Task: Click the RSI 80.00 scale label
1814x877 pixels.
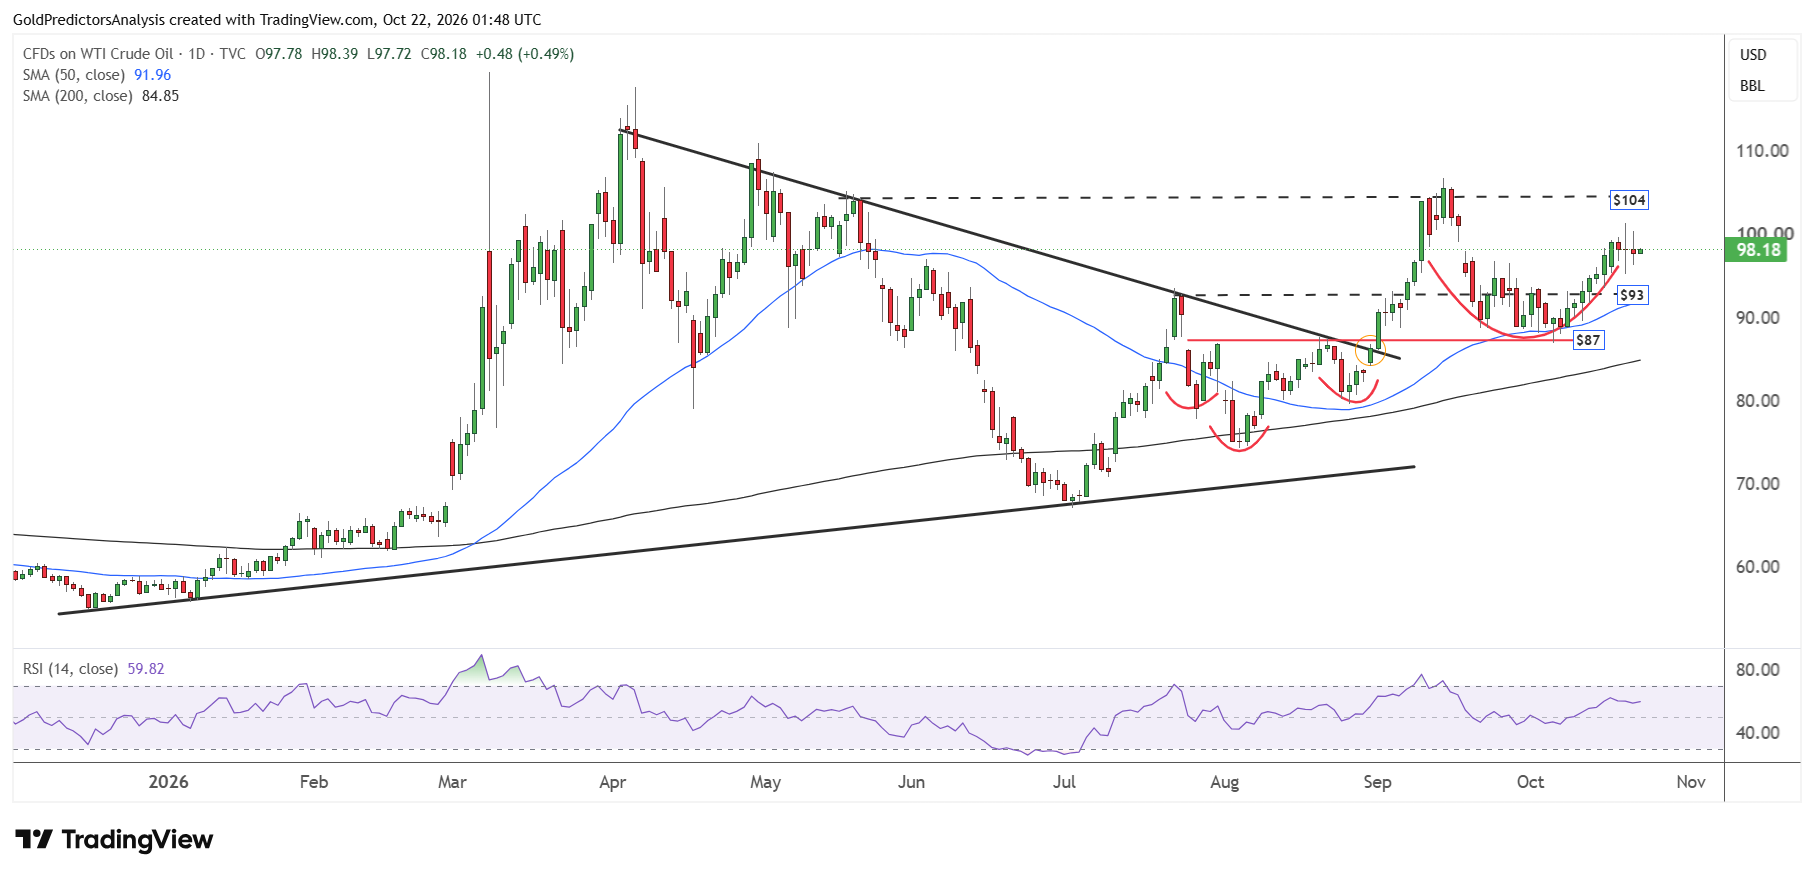Action: [1758, 670]
